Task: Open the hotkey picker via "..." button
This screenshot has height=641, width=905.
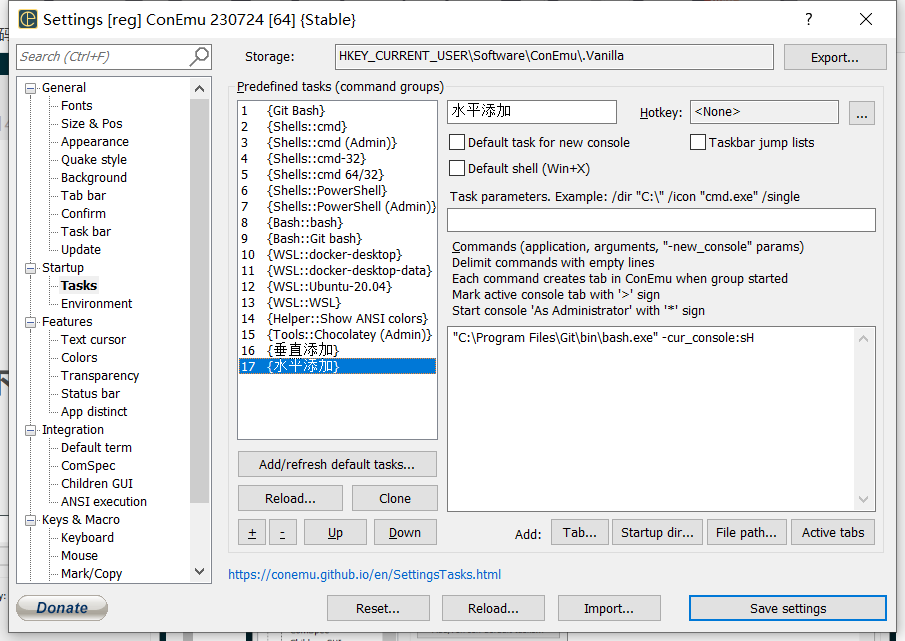Action: (x=861, y=112)
